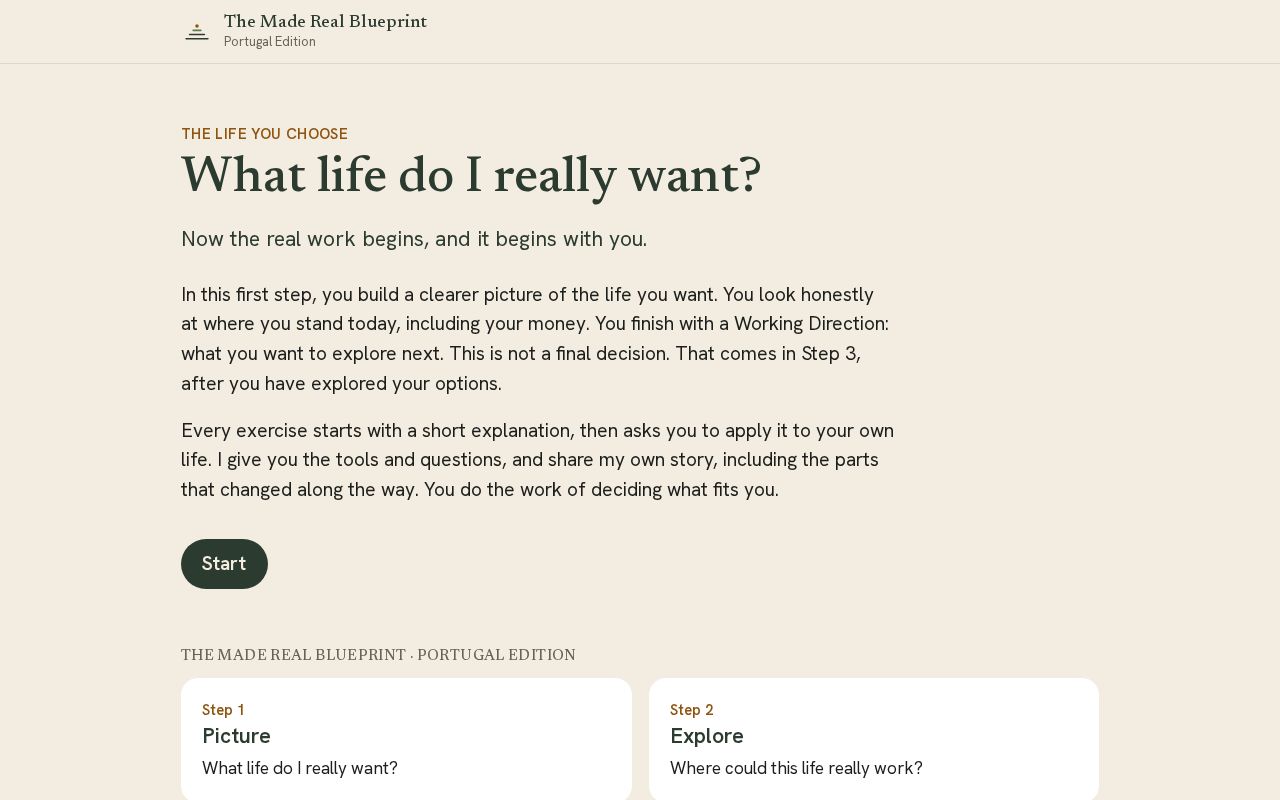Click "Where could this life really work?"
The height and width of the screenshot is (800, 1280).
click(796, 768)
